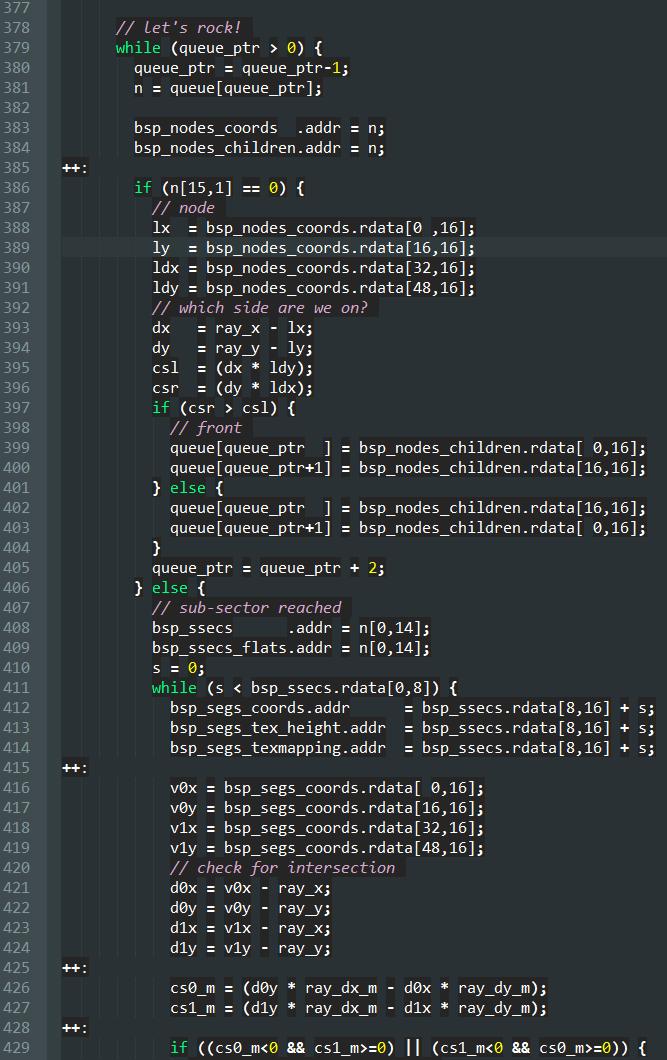Click the line 'n = queue[queue_ptr];'

coord(228,88)
